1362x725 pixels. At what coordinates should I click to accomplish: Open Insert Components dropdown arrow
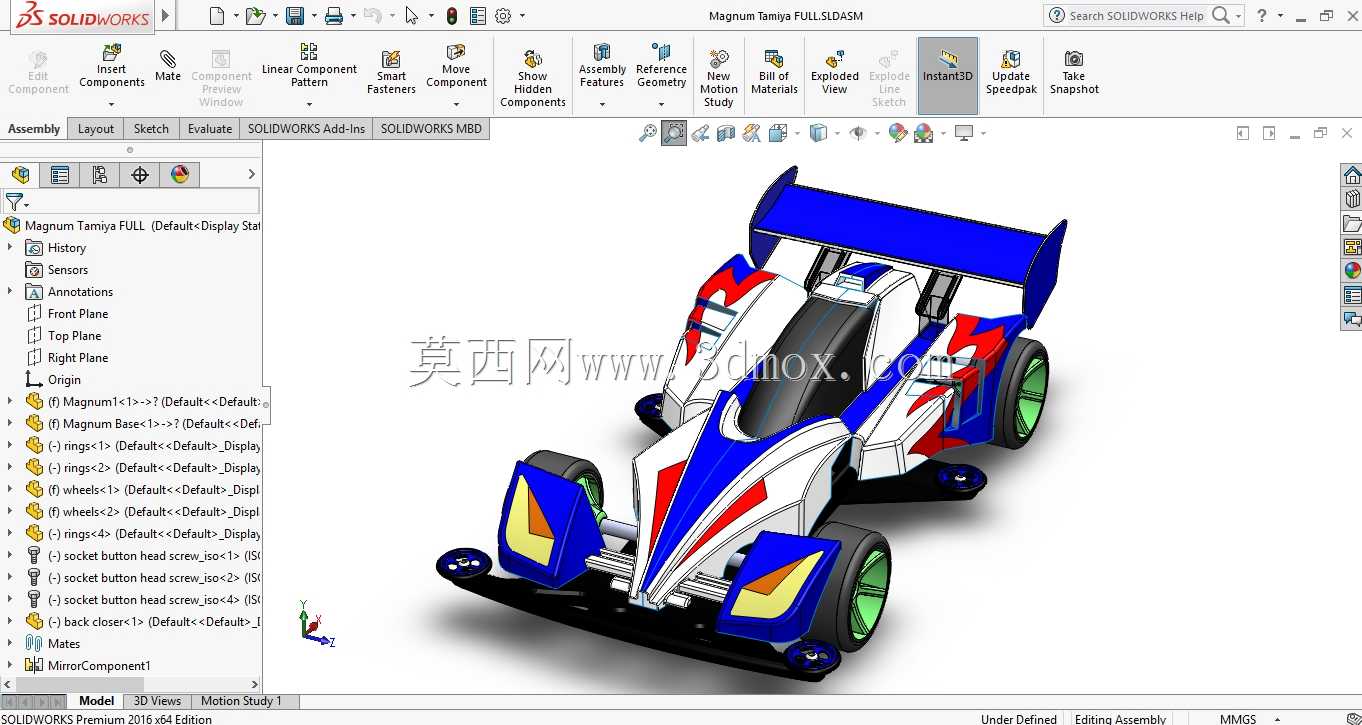pos(112,104)
